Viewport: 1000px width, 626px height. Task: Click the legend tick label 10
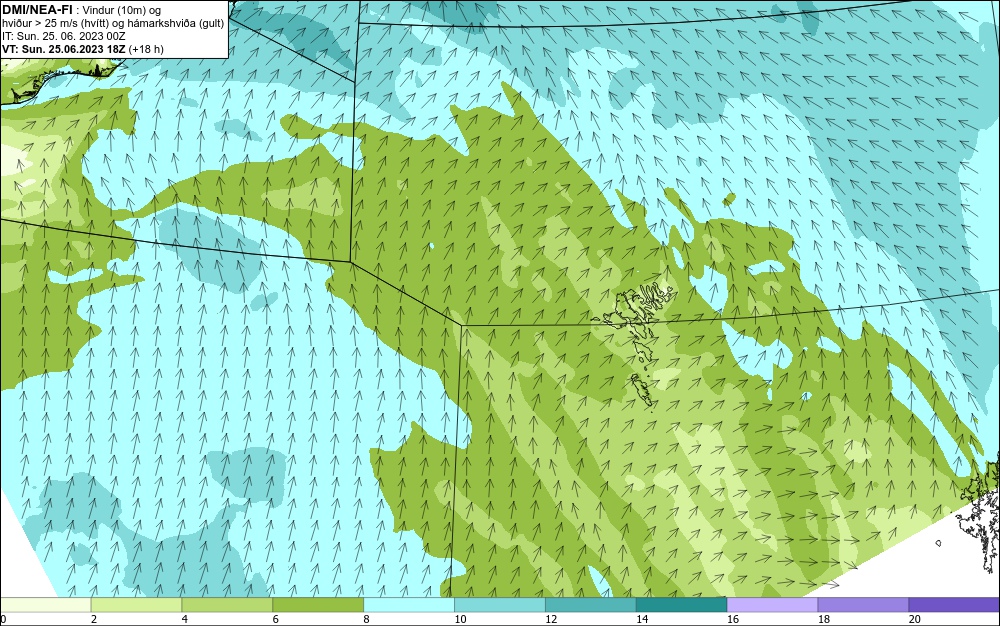point(460,619)
